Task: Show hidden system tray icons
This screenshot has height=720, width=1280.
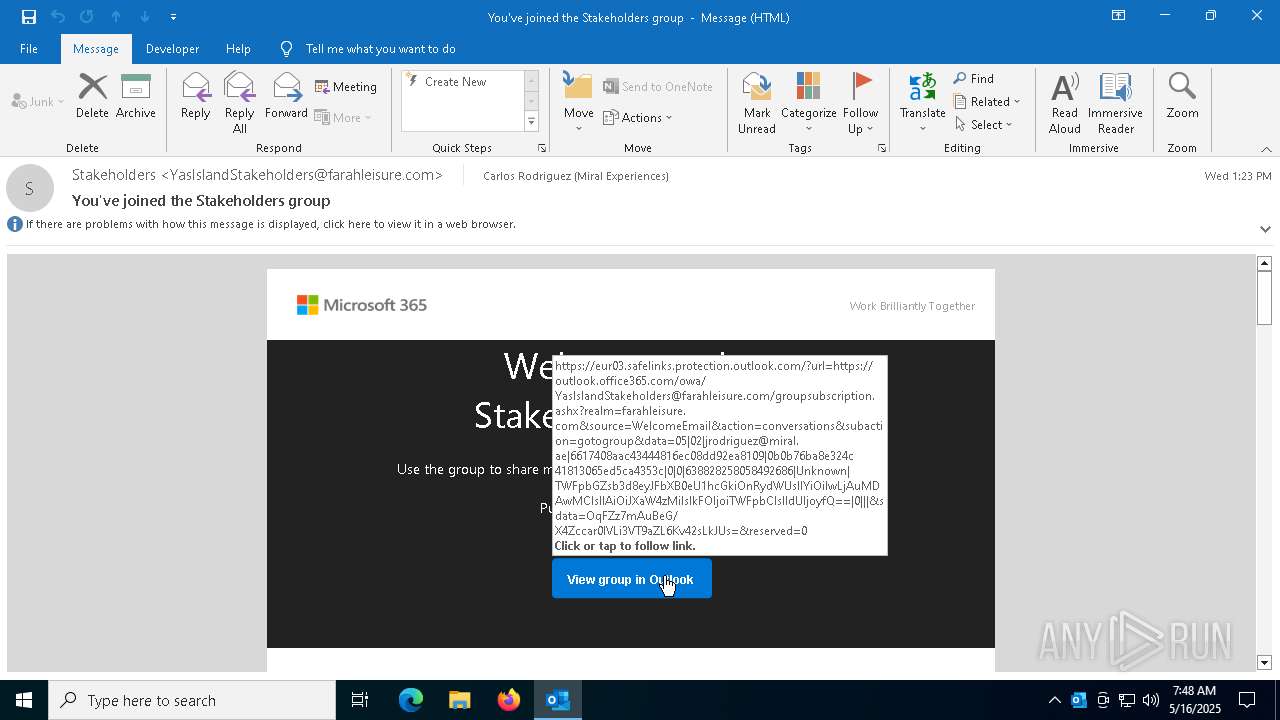Action: click(1054, 700)
